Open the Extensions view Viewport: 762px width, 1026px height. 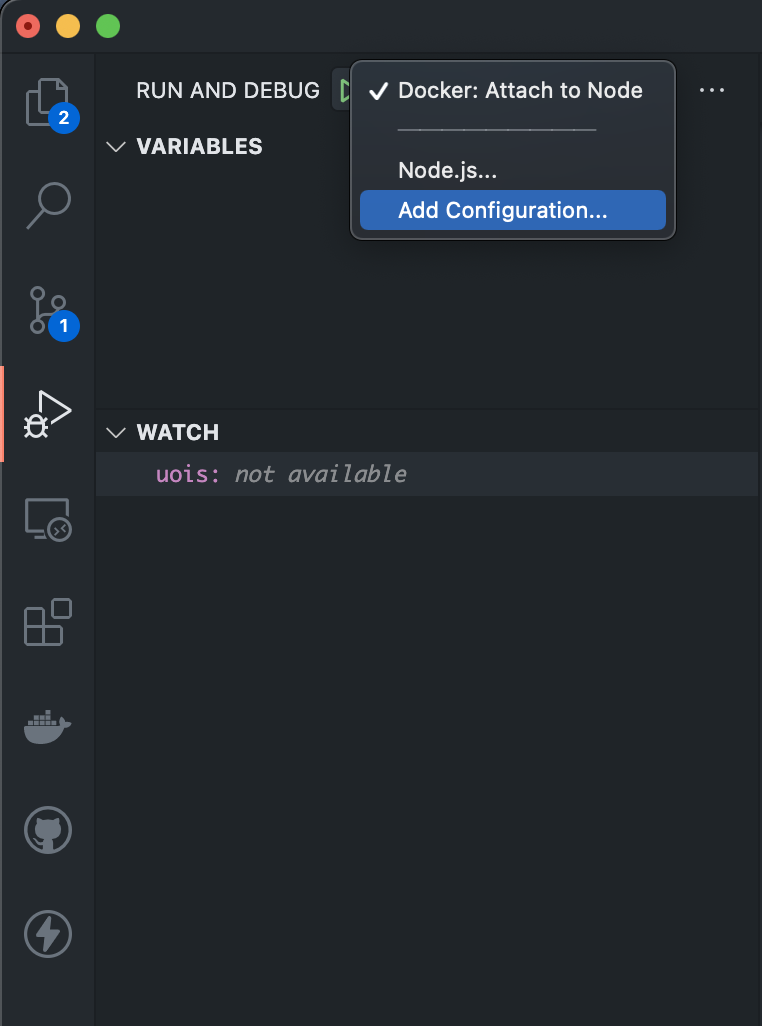click(x=47, y=623)
